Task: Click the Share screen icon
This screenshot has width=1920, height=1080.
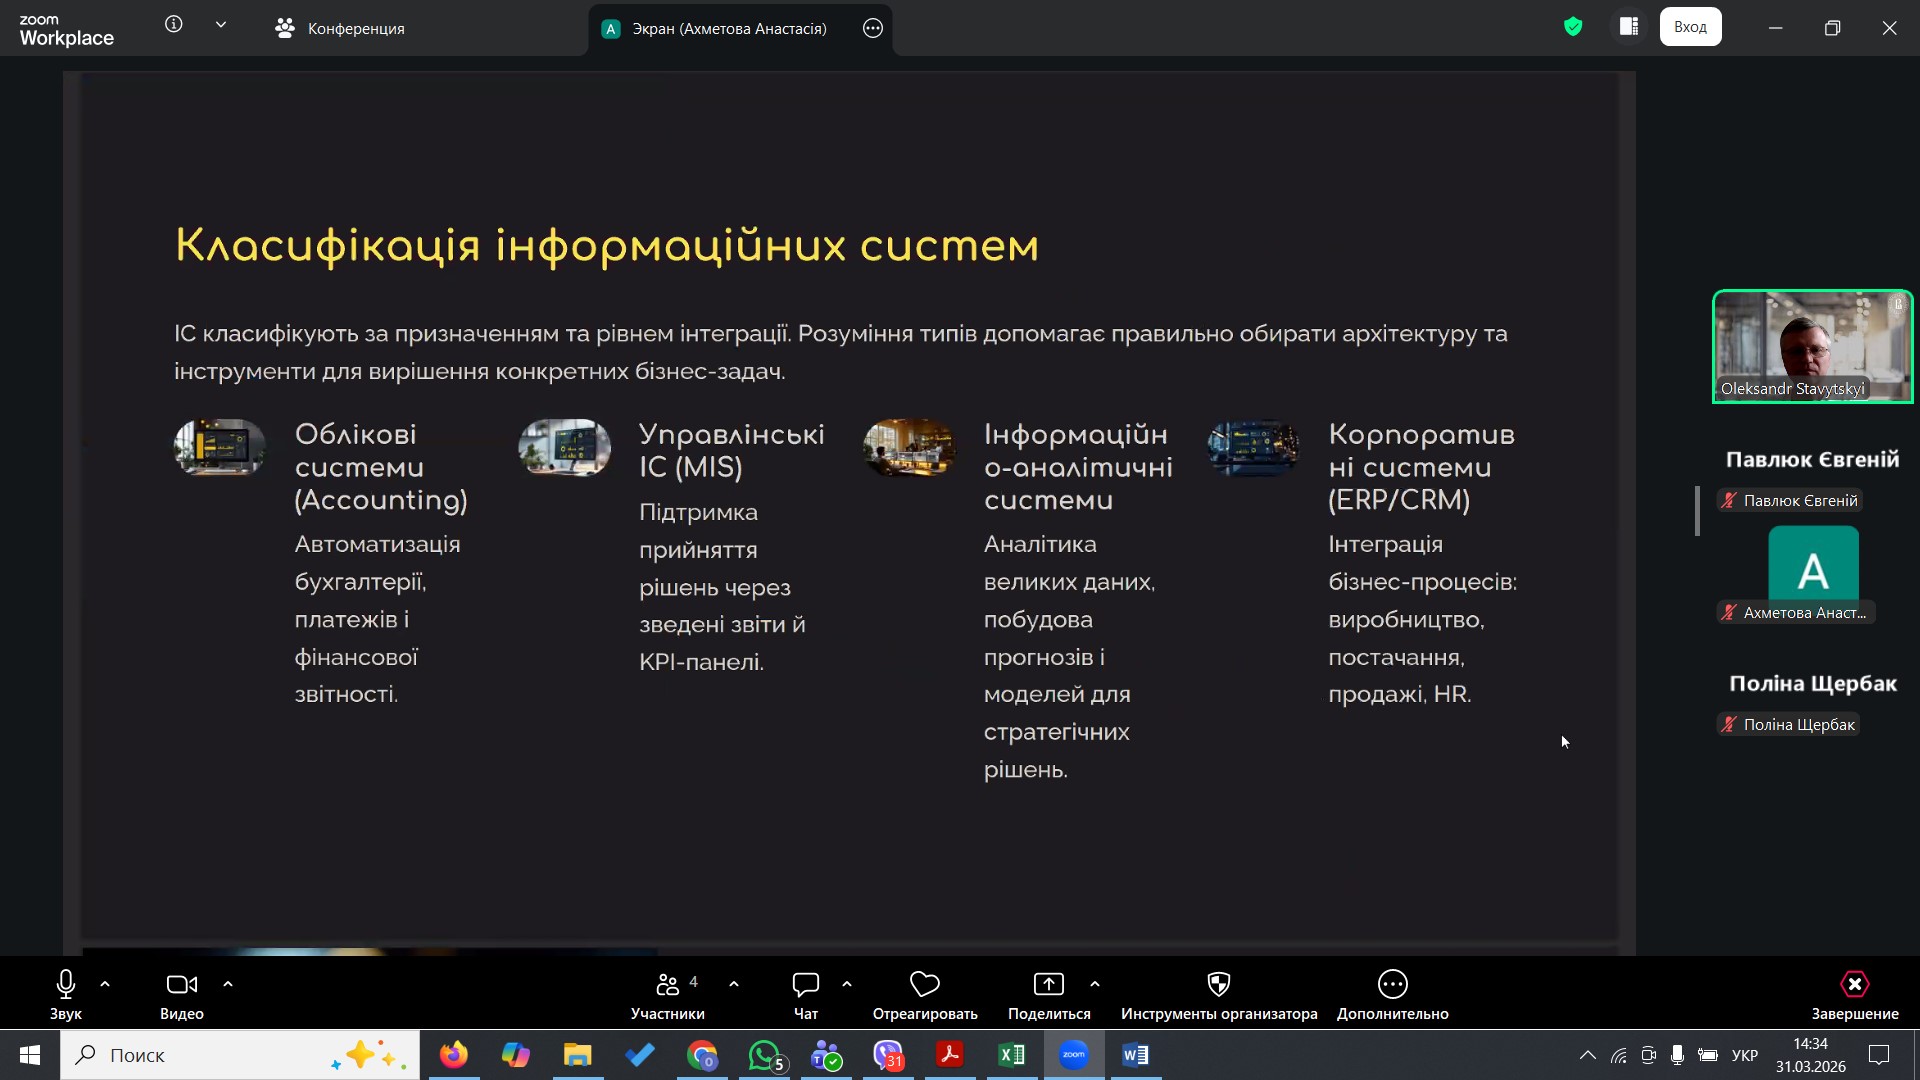Action: tap(1048, 985)
